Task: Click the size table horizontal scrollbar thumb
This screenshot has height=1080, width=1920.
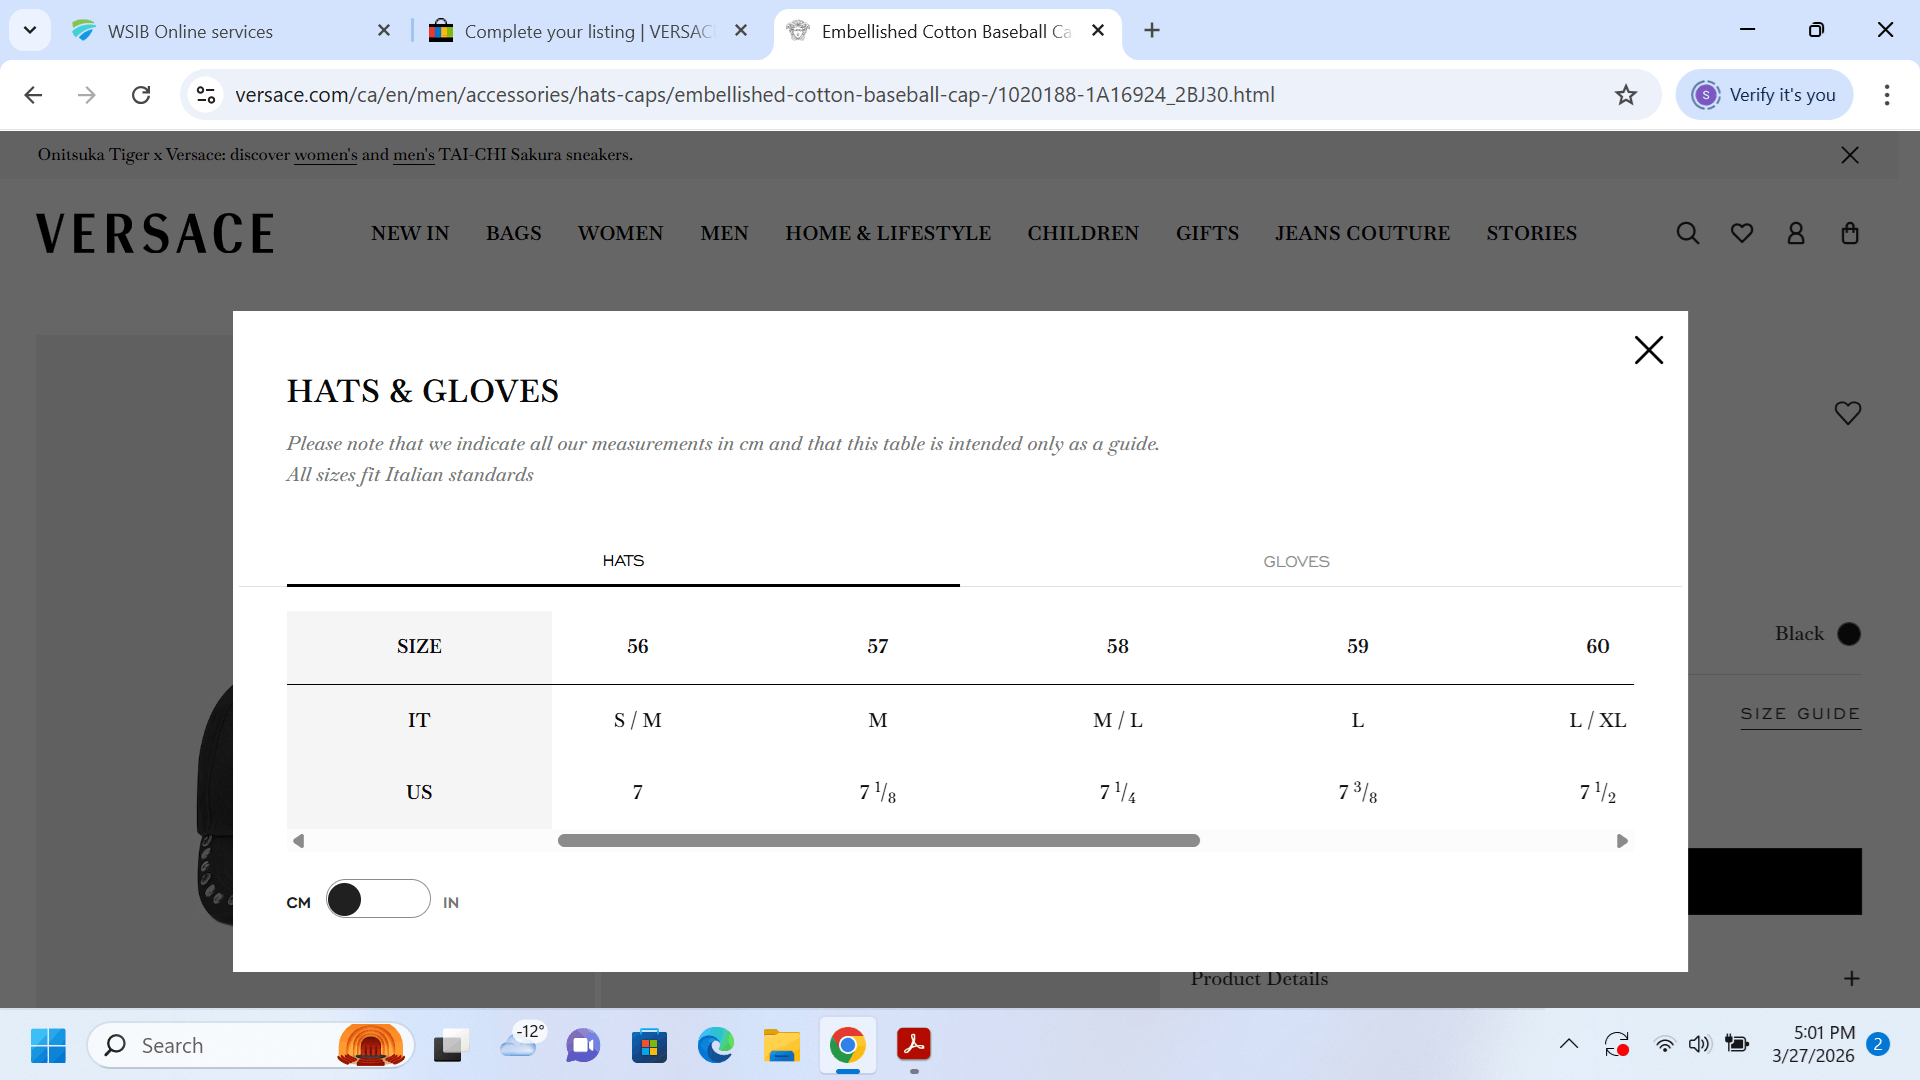Action: point(879,841)
